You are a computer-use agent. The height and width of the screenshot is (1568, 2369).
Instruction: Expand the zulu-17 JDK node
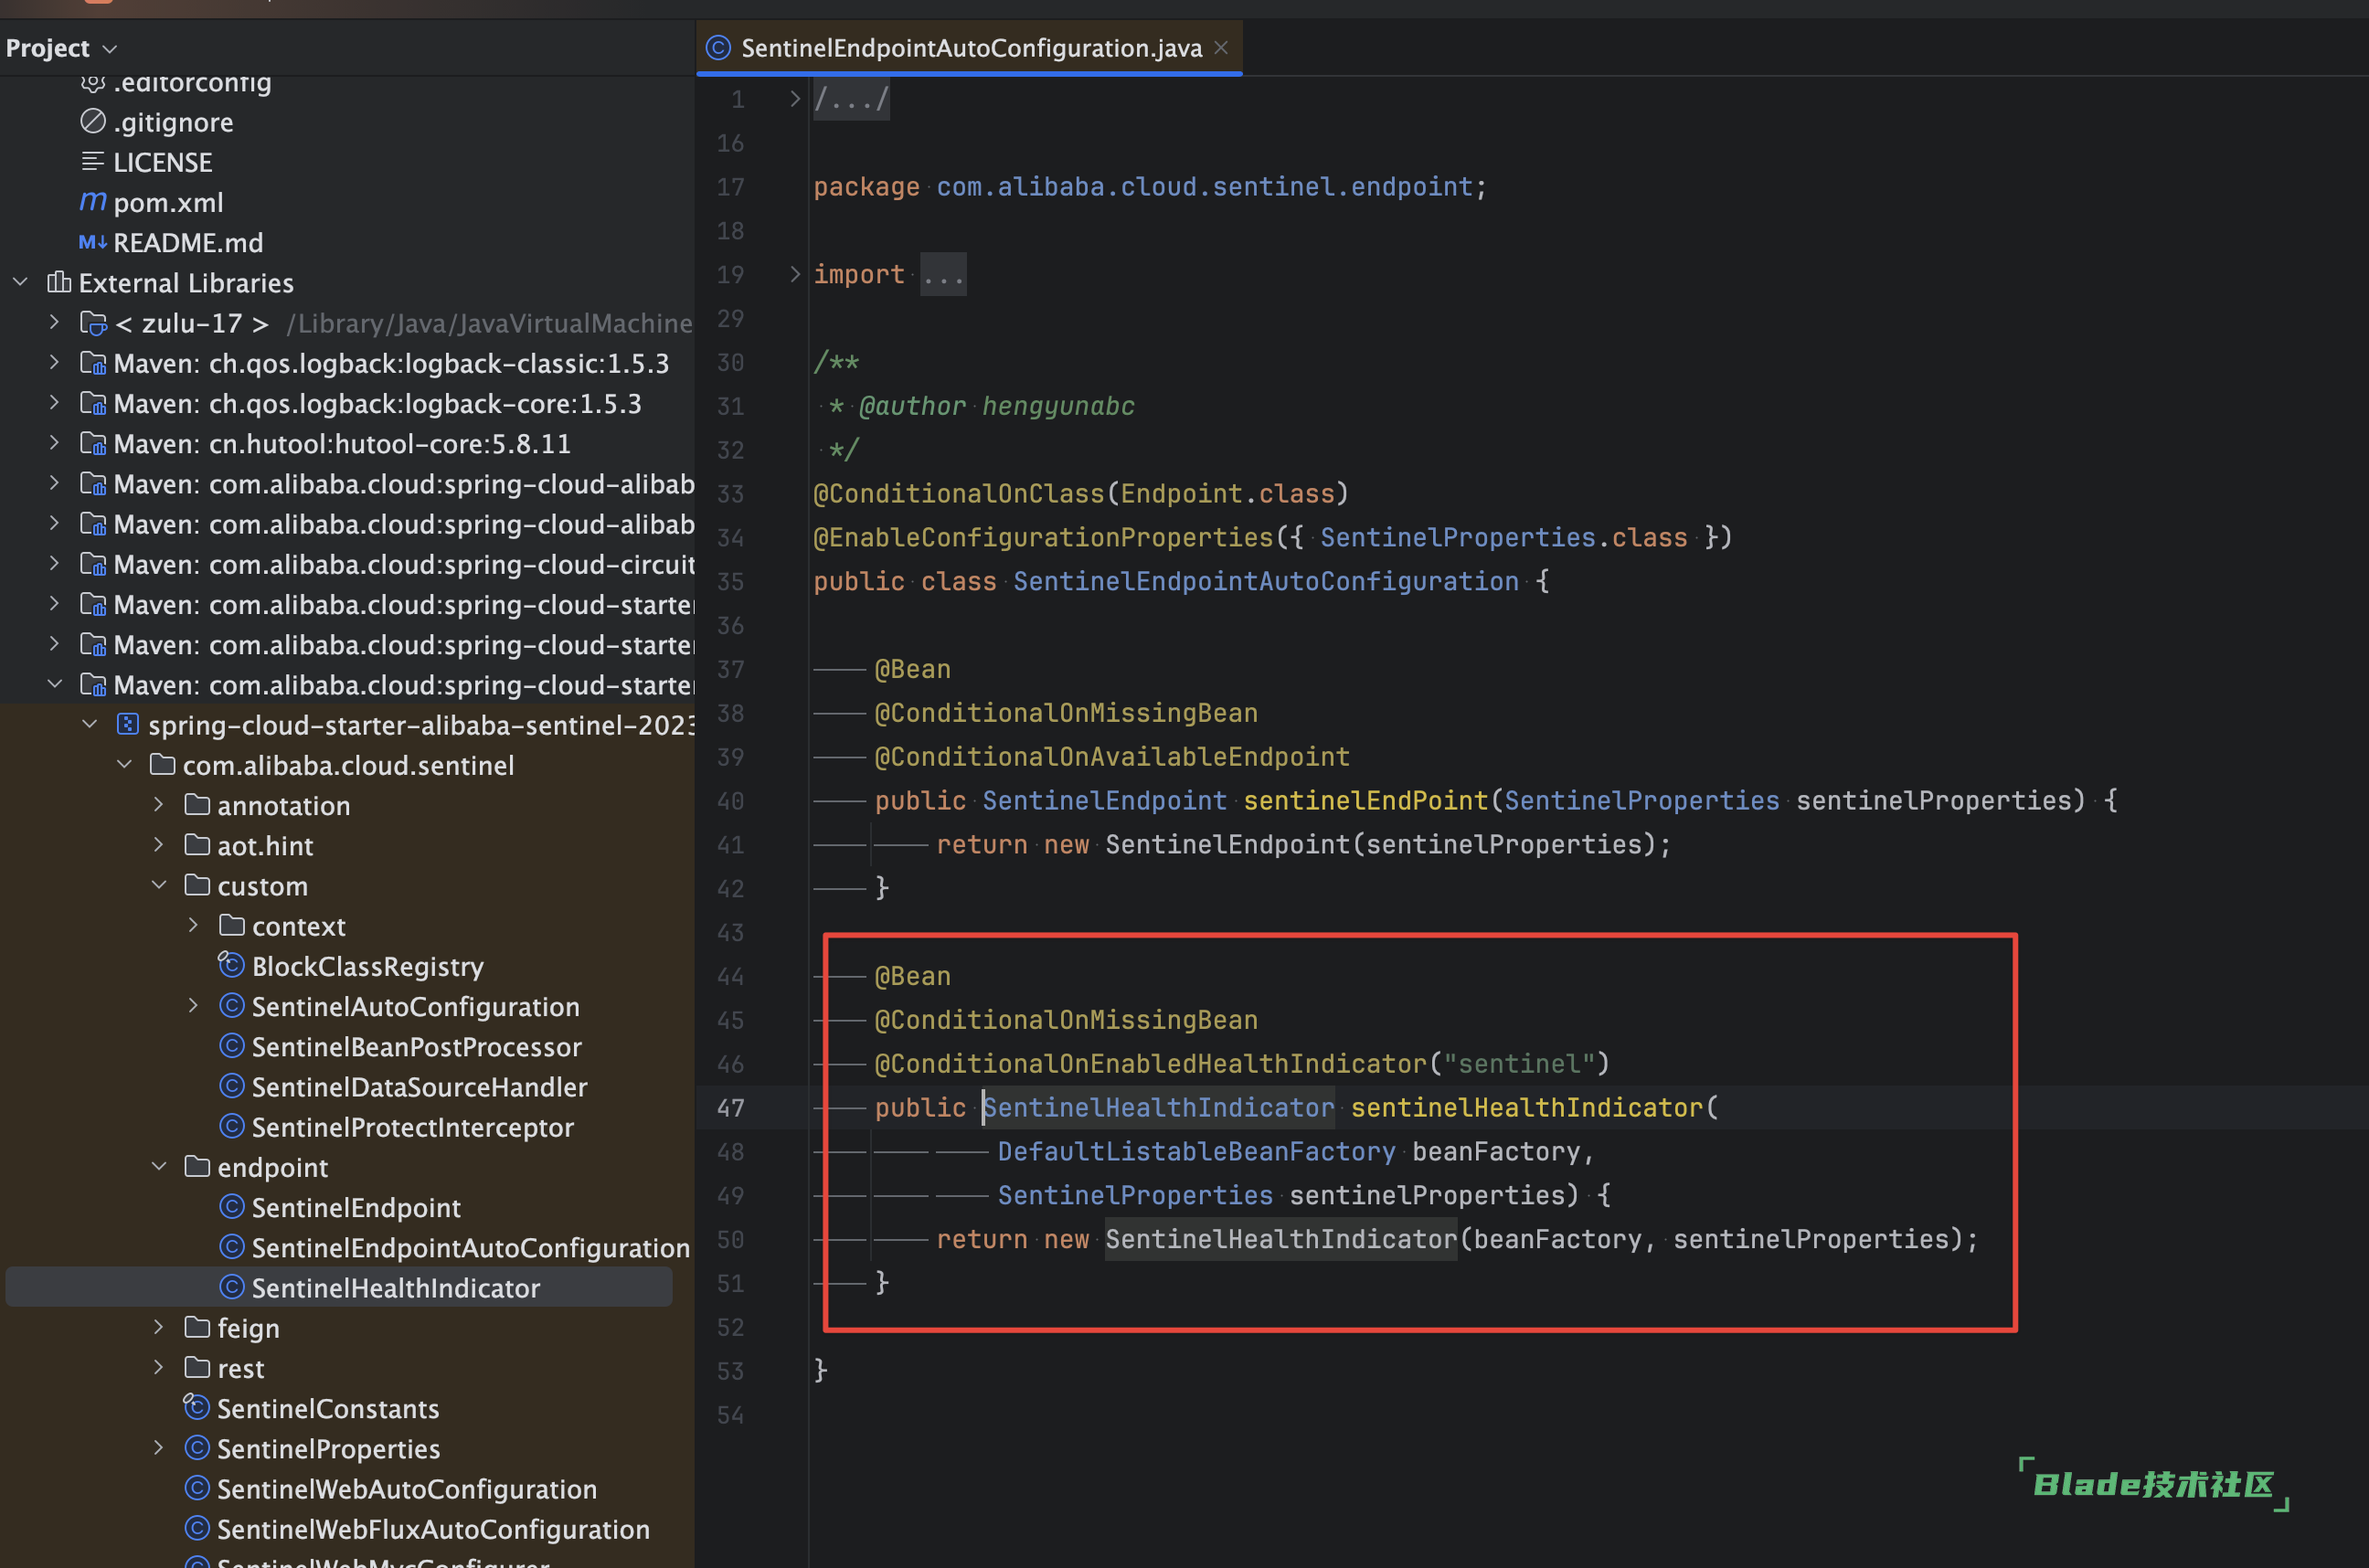[55, 322]
